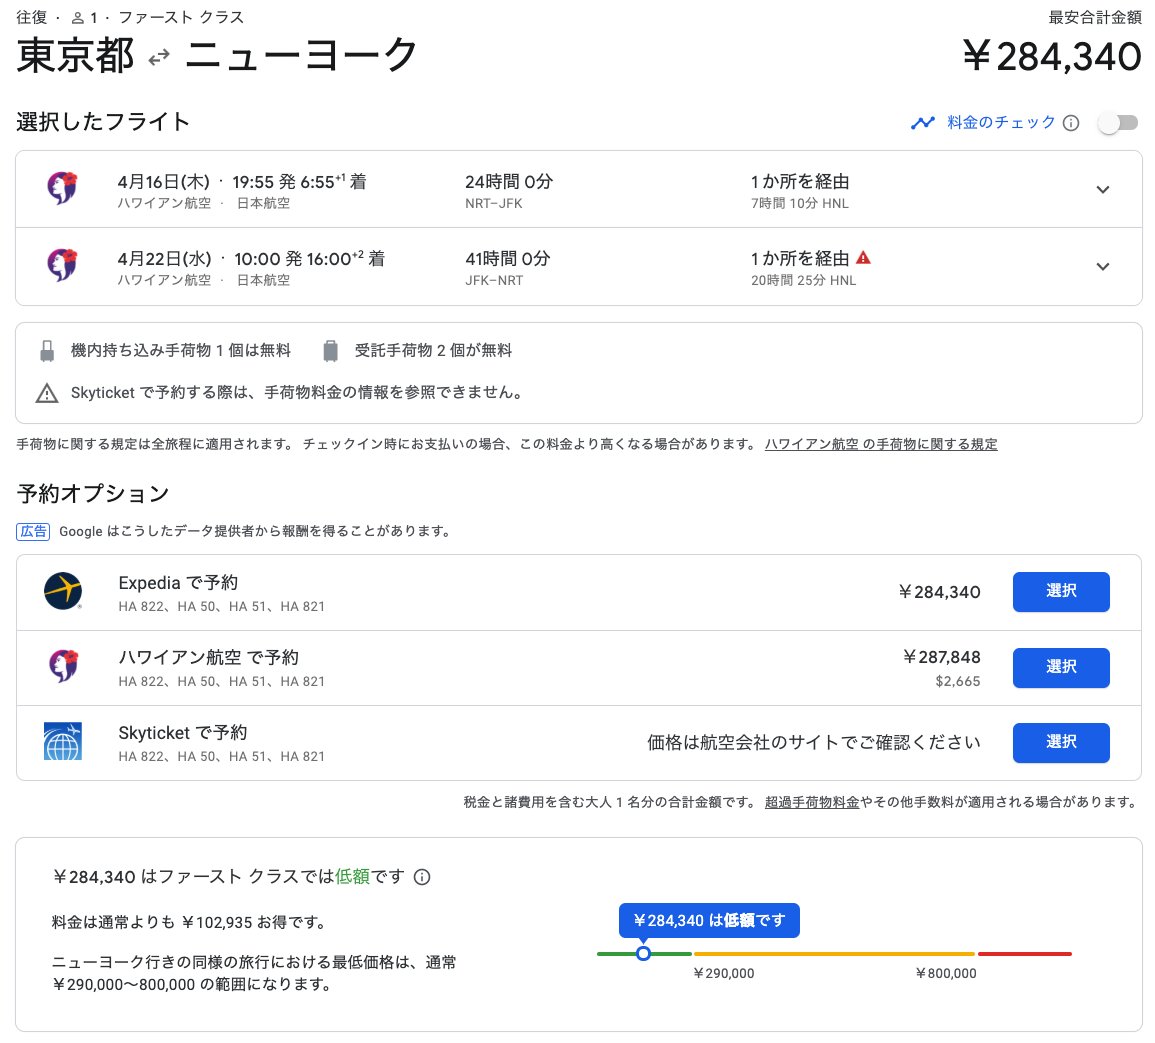Click the ハワイアン航空 price ¥287,848
The width and height of the screenshot is (1155, 1043).
point(942,657)
